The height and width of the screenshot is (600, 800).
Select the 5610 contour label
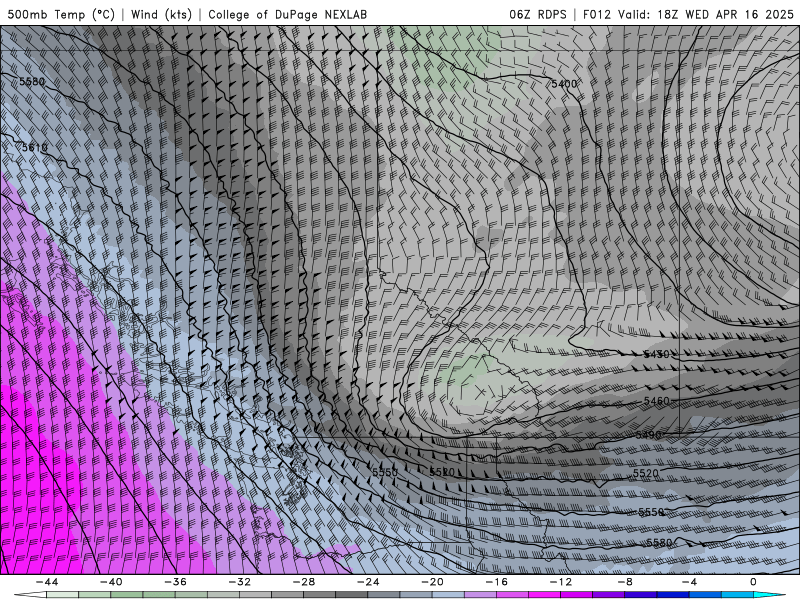point(34,147)
